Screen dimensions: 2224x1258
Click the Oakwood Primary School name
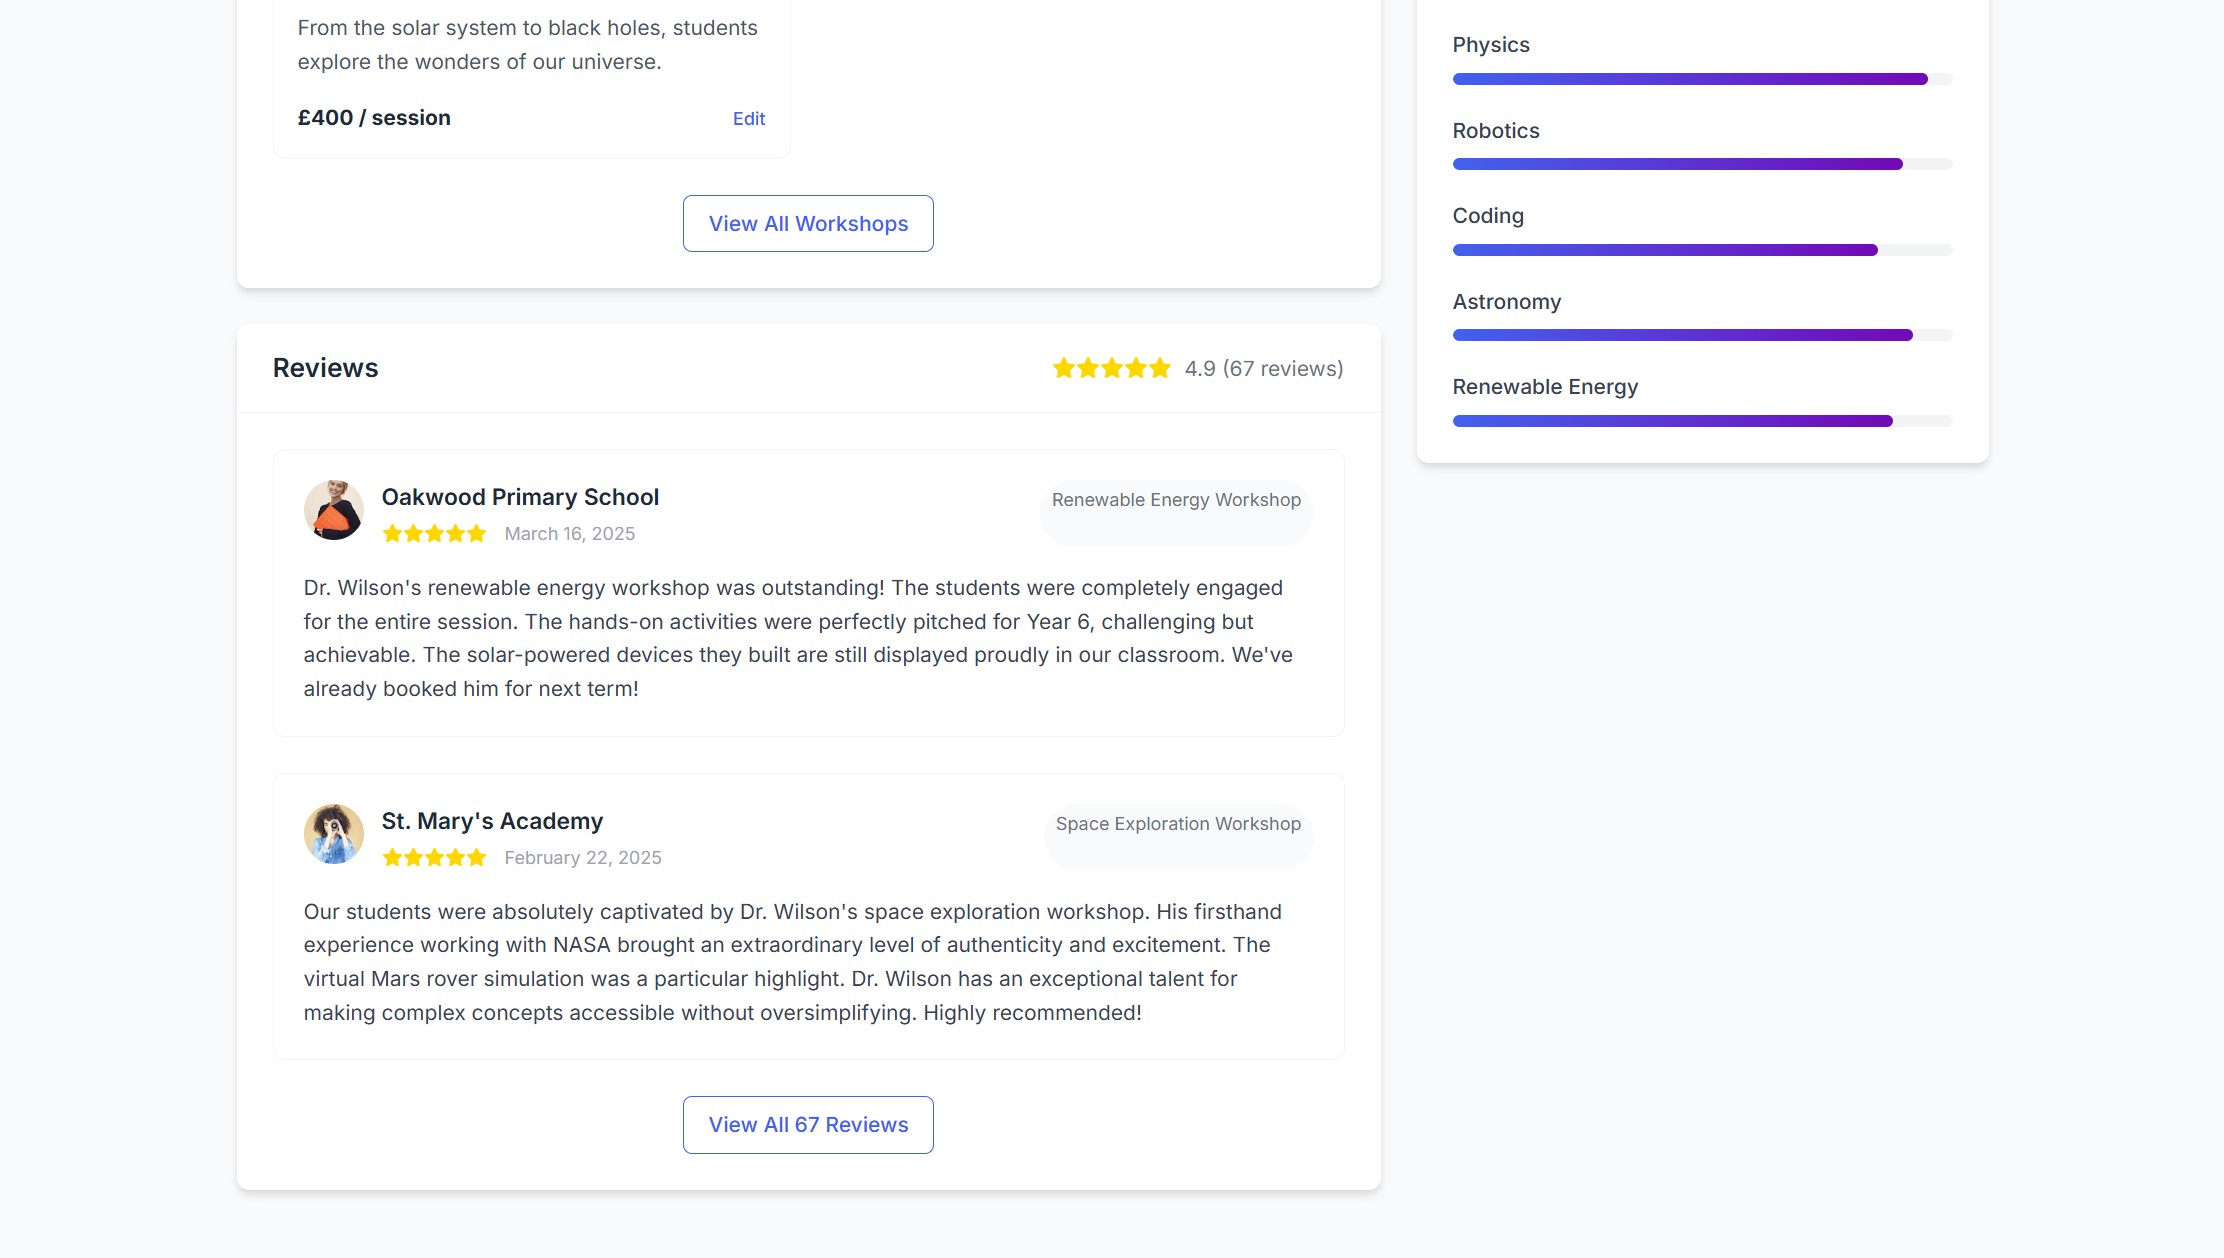(x=520, y=497)
